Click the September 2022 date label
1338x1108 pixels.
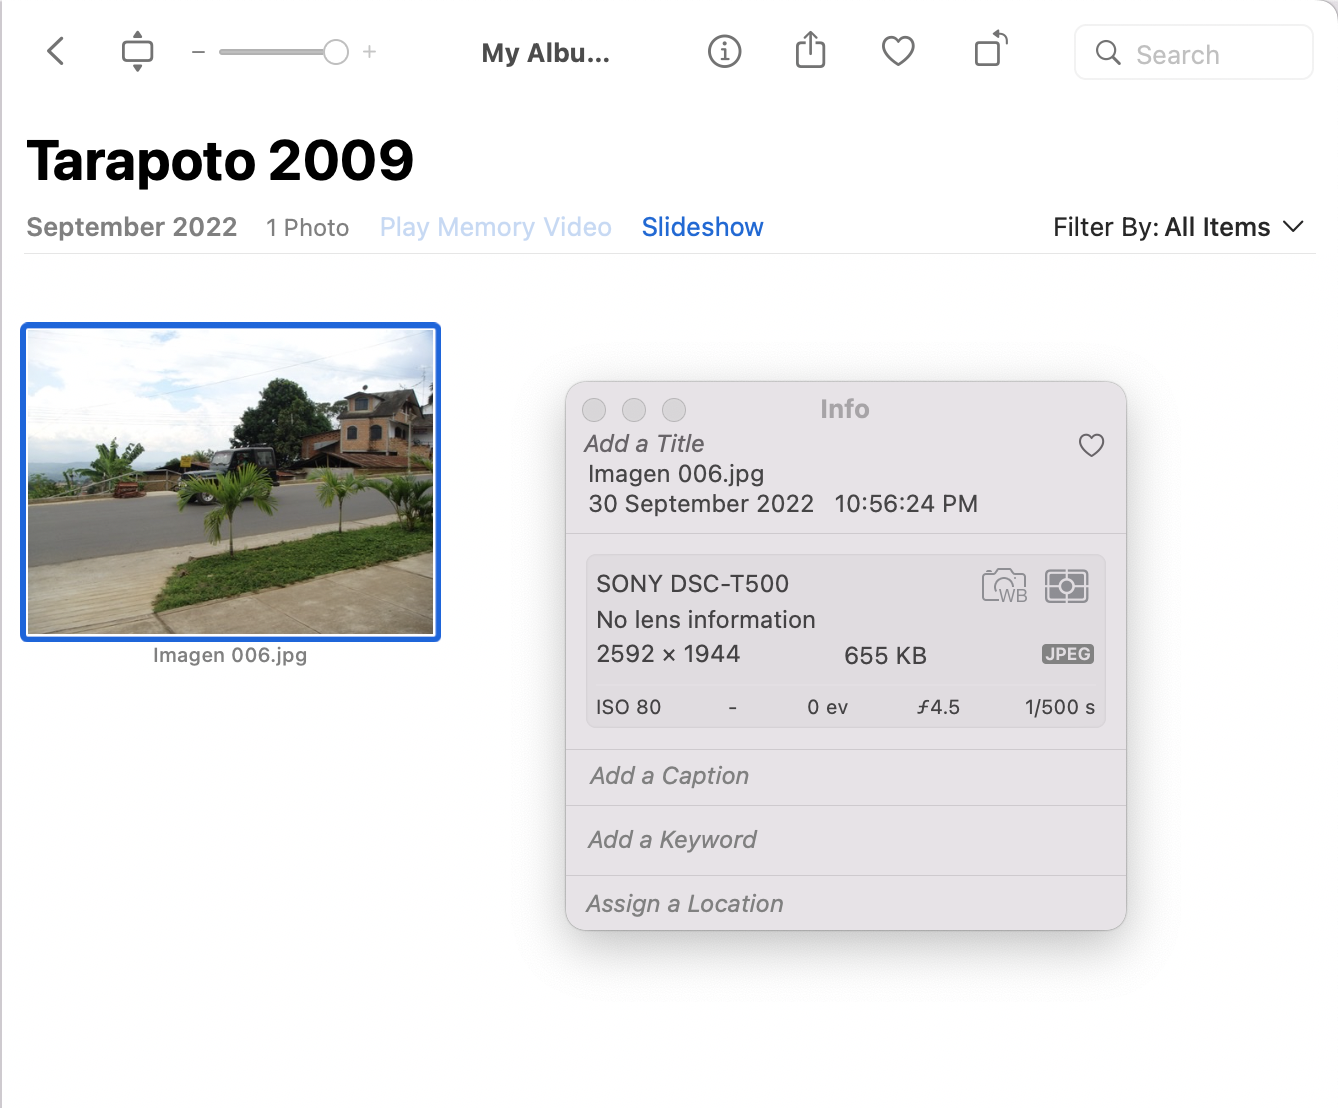pyautogui.click(x=132, y=227)
